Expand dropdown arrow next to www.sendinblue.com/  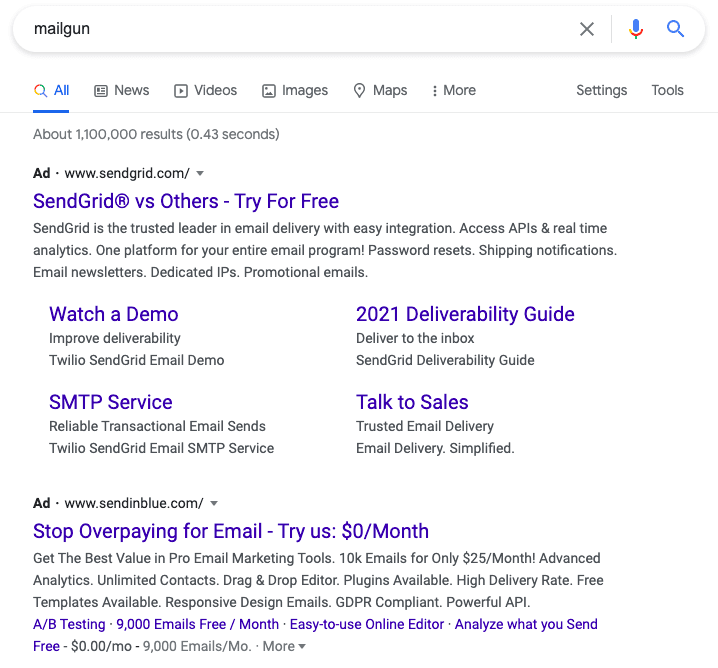[x=214, y=504]
